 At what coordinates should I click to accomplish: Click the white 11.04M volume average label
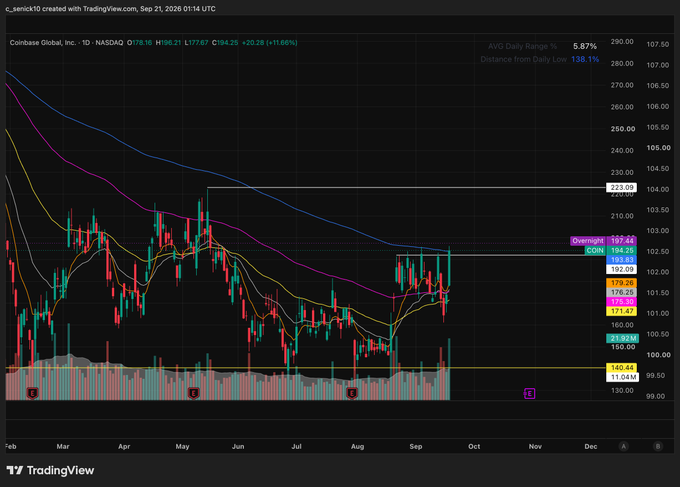[622, 377]
